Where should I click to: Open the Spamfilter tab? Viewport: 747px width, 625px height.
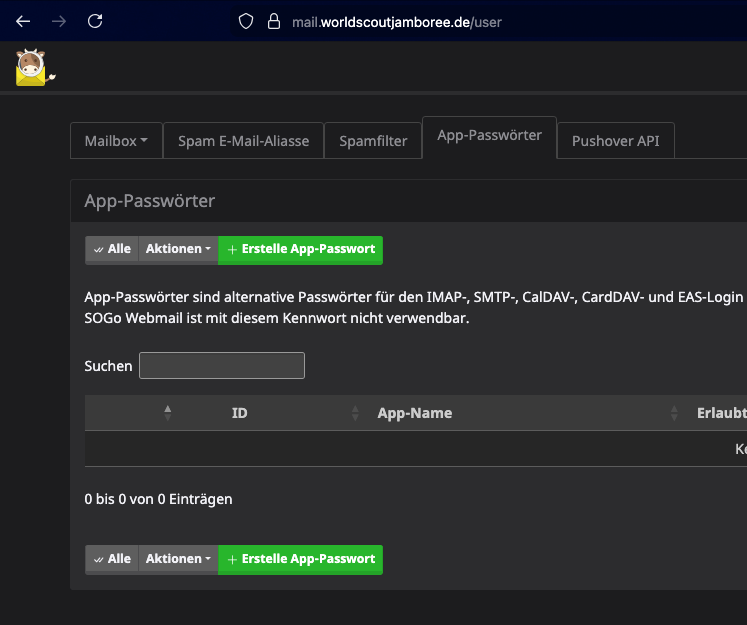tap(373, 141)
